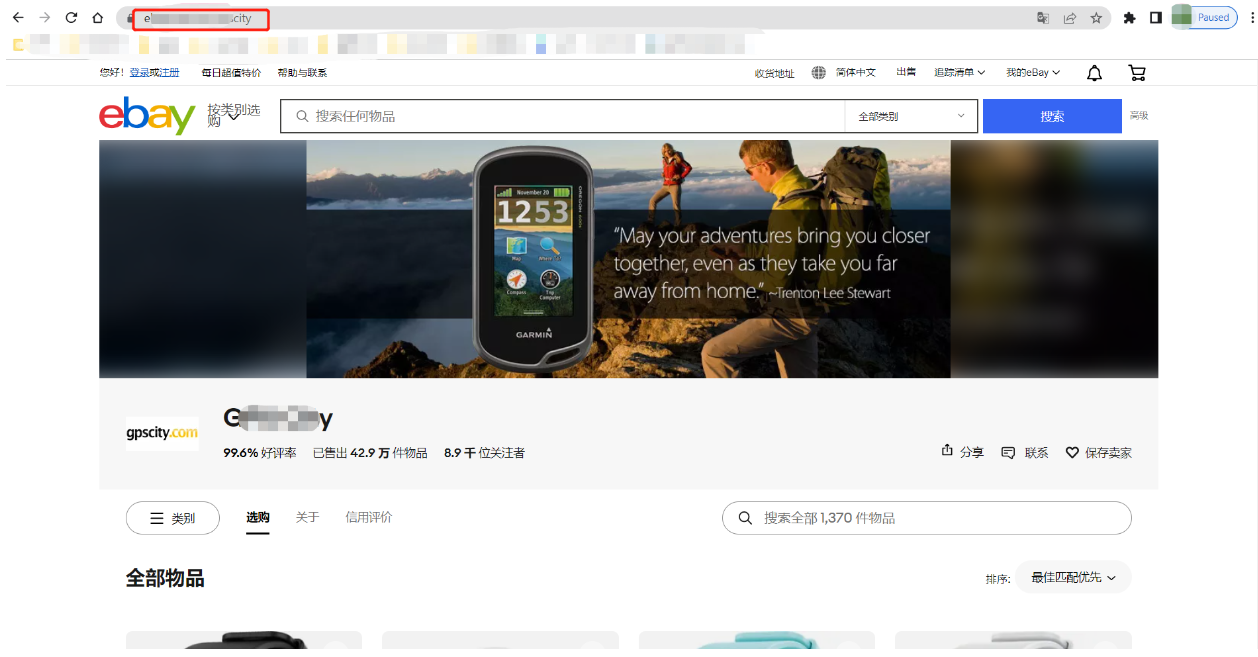
Task: Click the notifications bell icon
Action: click(1094, 73)
